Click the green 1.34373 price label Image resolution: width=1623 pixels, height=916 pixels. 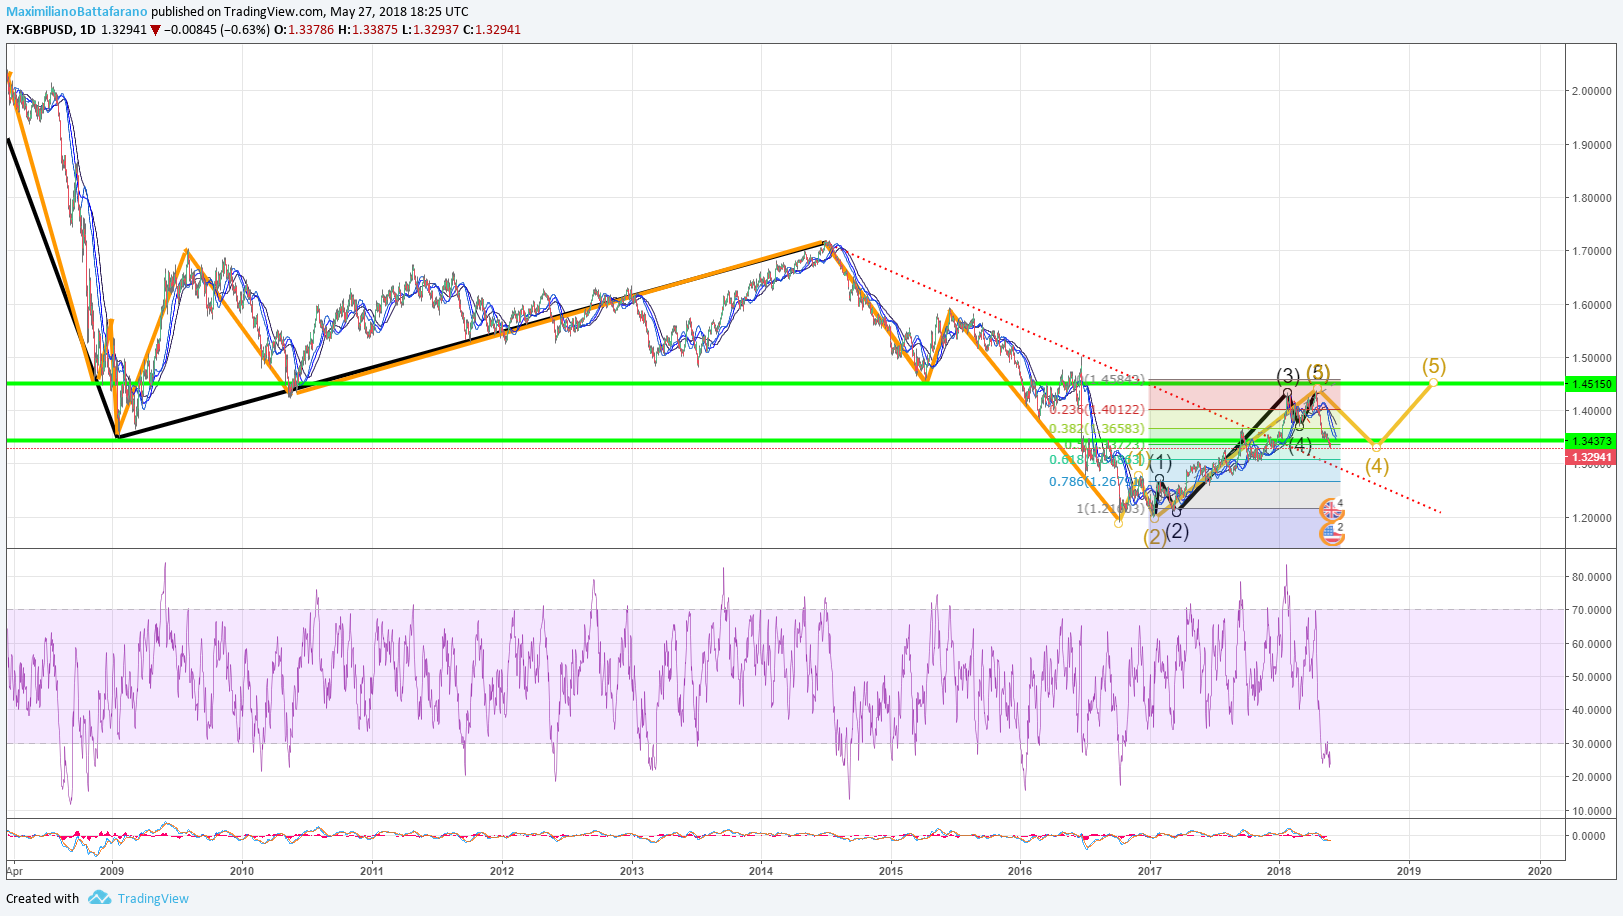pyautogui.click(x=1591, y=441)
